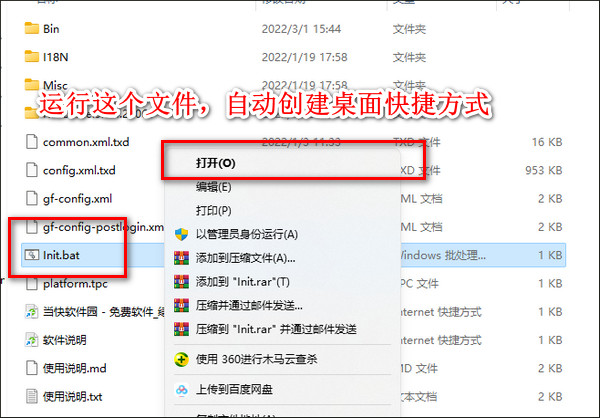Viewport: 600px width, 418px height.
Task: Select the gf-config.xml file
Action: 77,199
